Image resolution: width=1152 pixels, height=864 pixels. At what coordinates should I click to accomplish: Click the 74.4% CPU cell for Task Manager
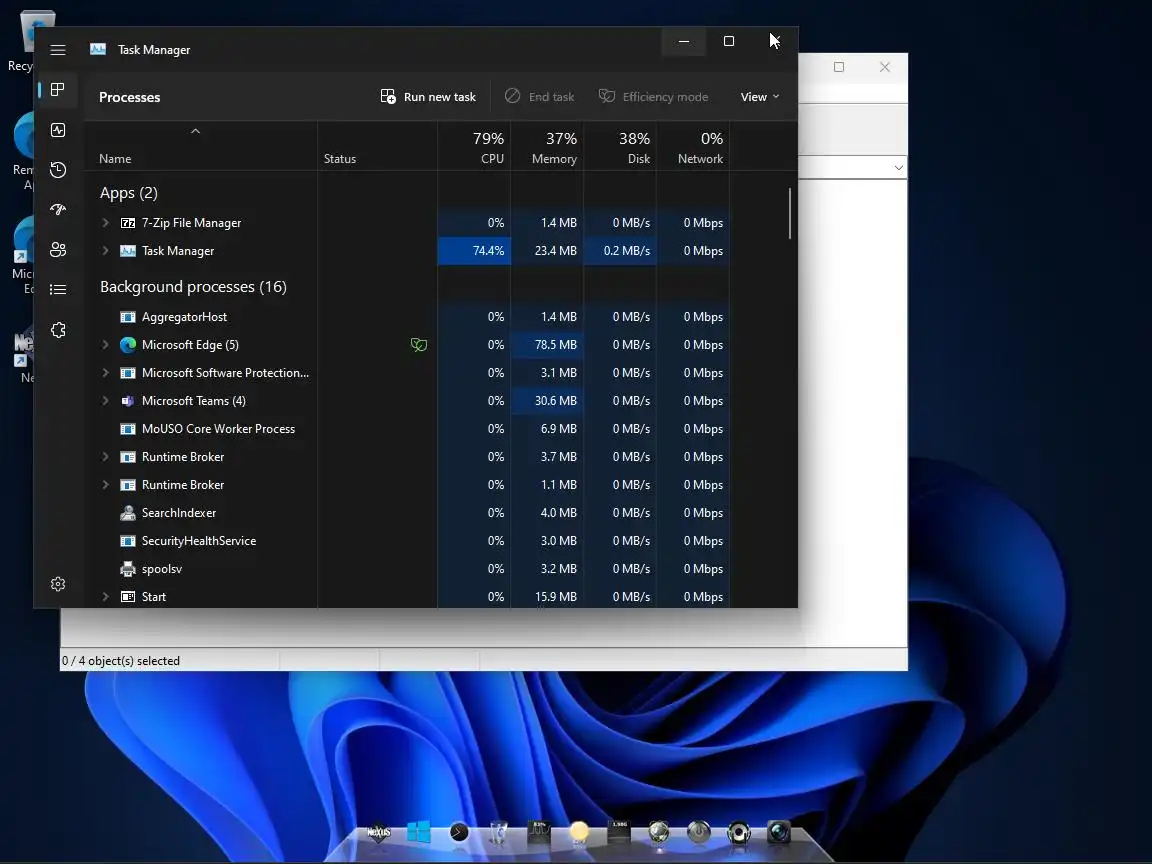tap(474, 251)
